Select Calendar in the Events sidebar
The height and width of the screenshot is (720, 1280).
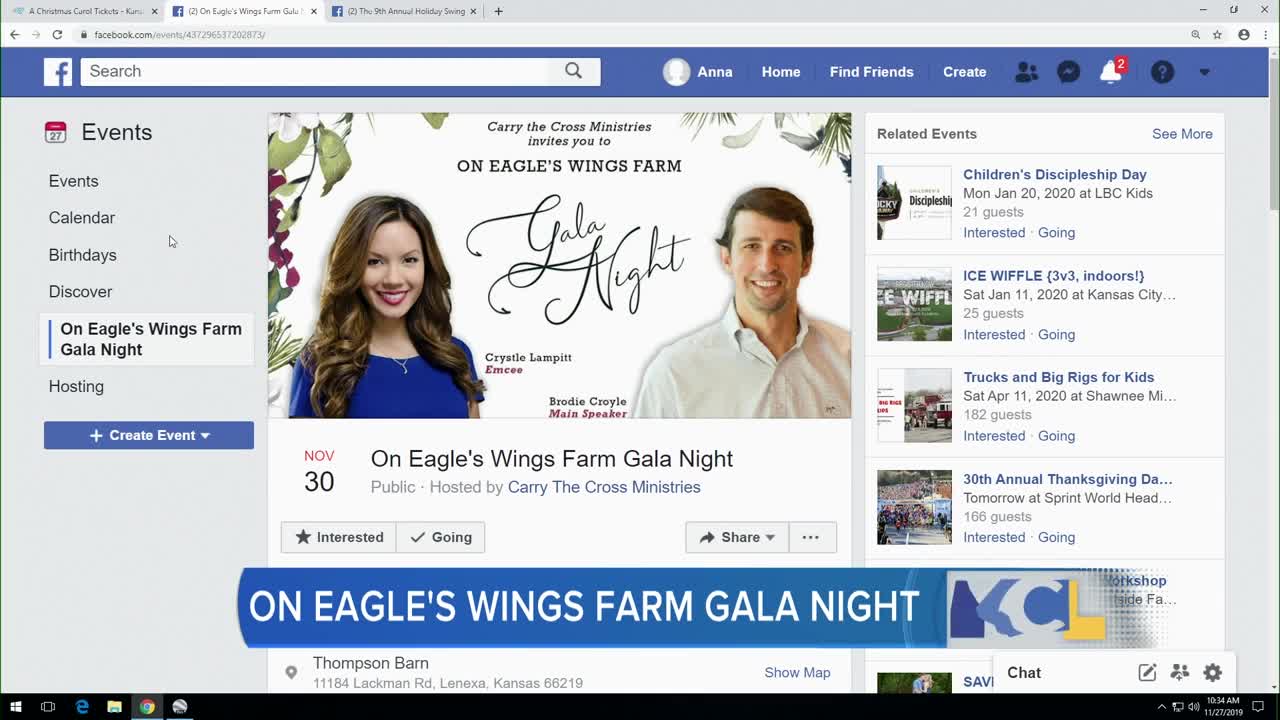[82, 218]
